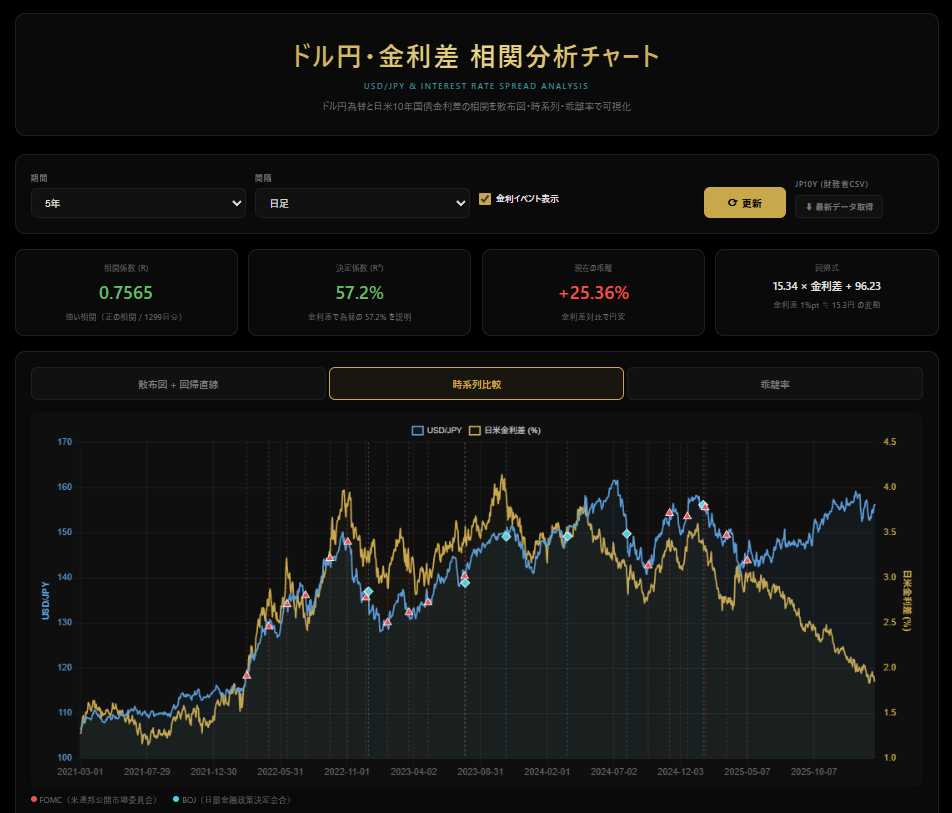Select the 時系列比較 tab
Screen dimensions: 952x813
pos(476,383)
